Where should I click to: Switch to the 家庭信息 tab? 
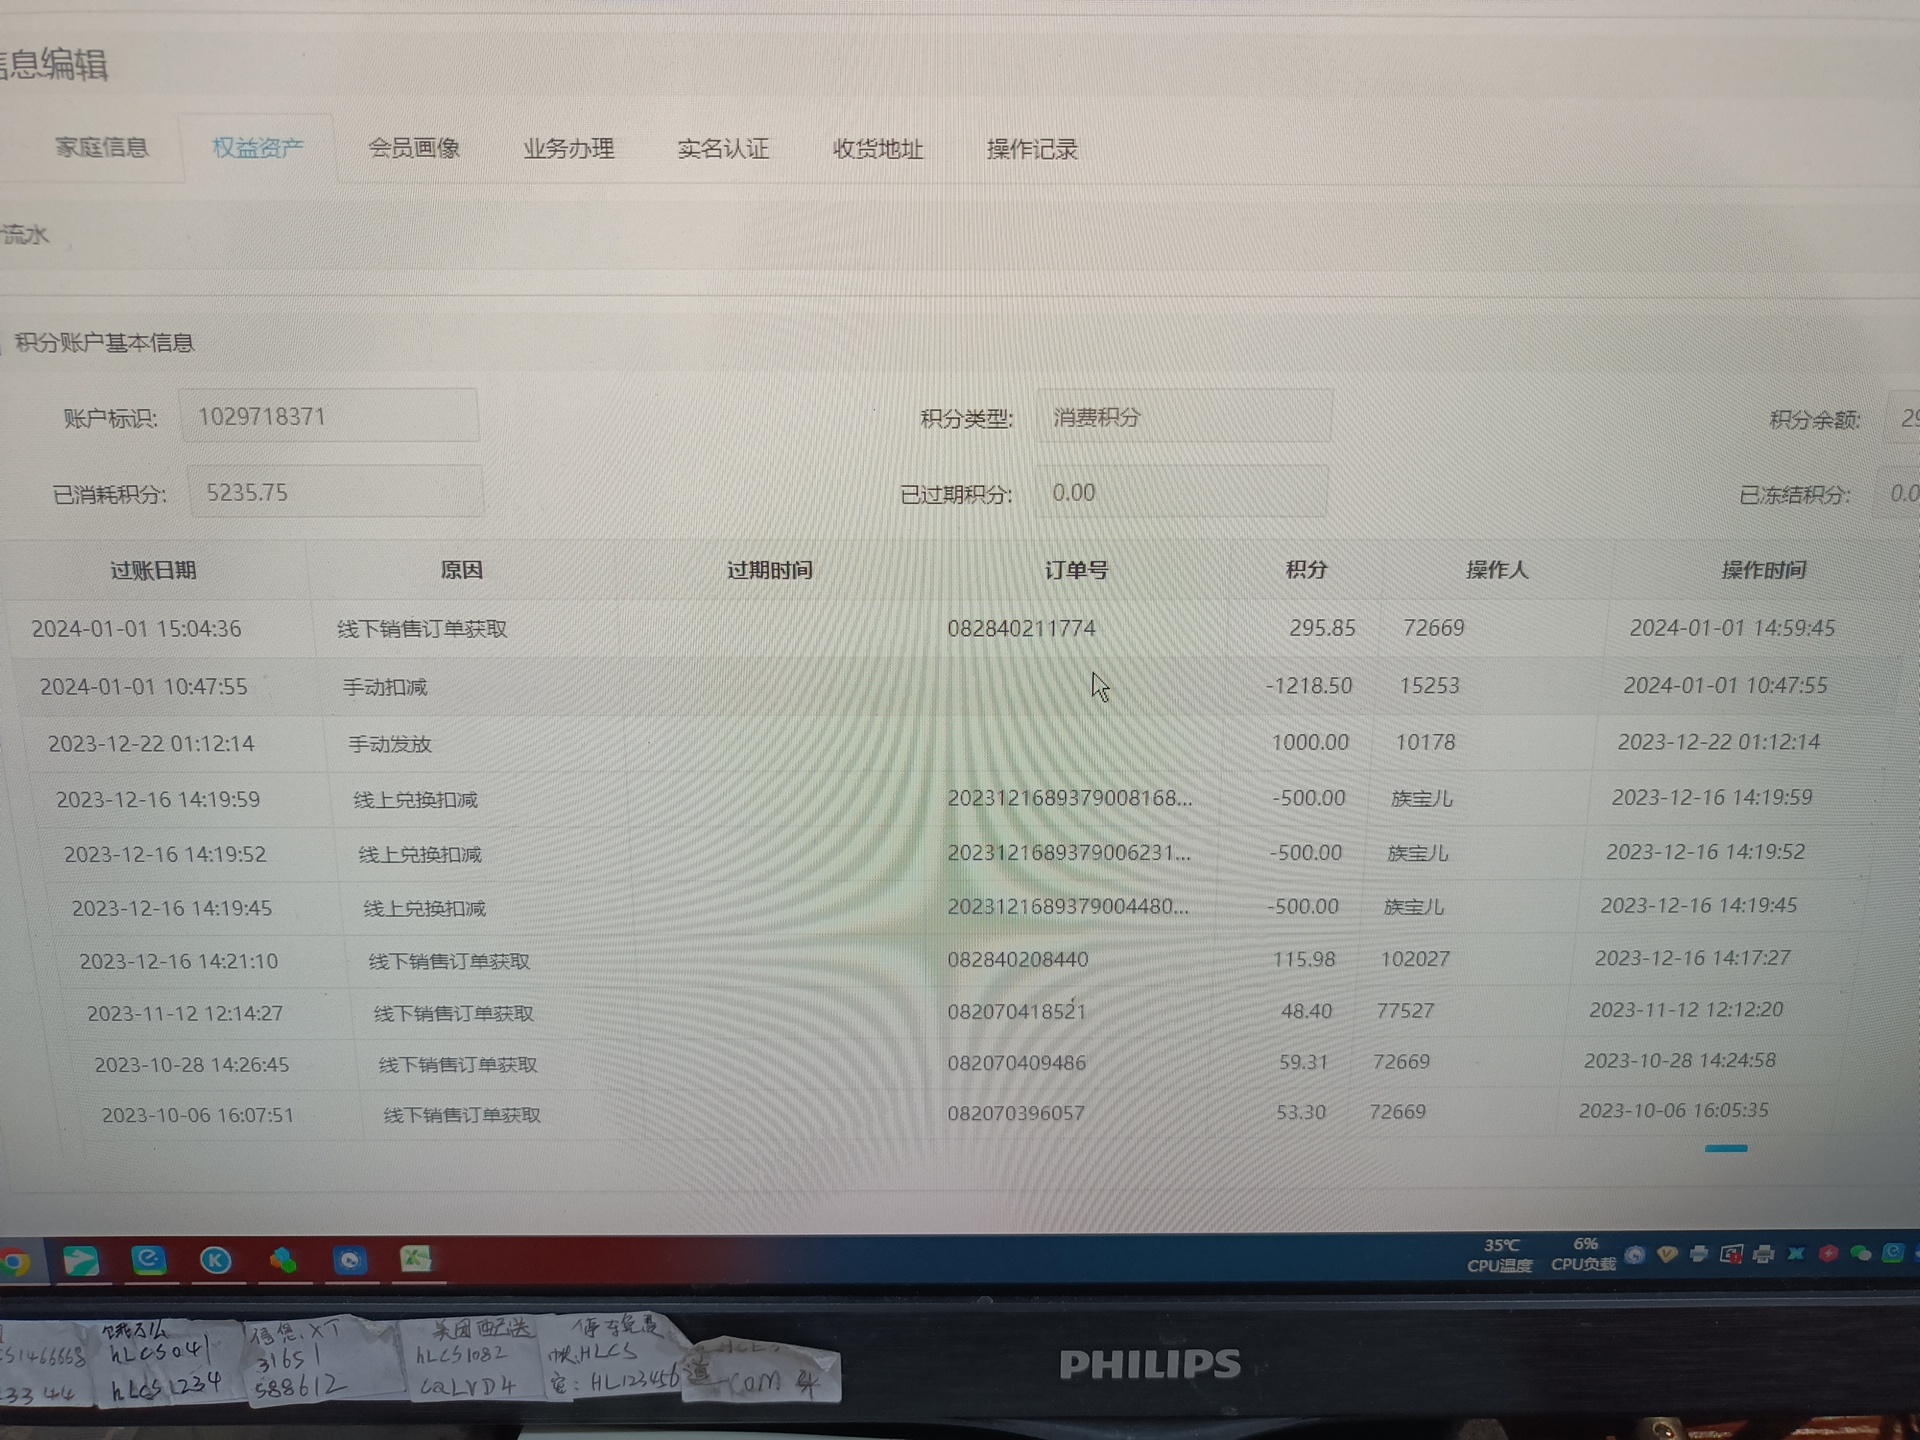pos(101,148)
